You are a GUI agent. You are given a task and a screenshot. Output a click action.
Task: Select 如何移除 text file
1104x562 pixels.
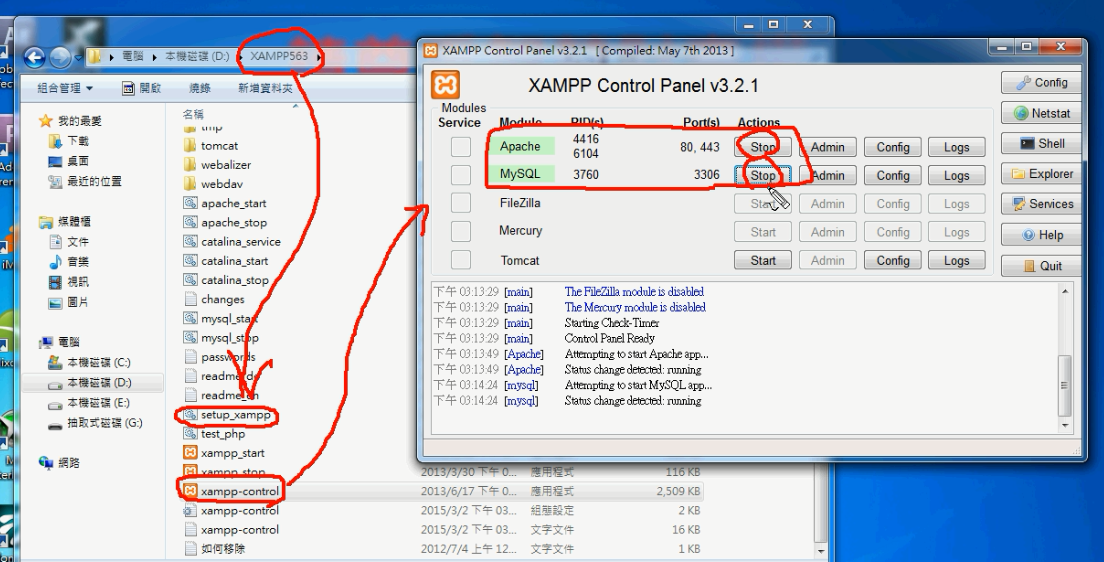coord(214,549)
